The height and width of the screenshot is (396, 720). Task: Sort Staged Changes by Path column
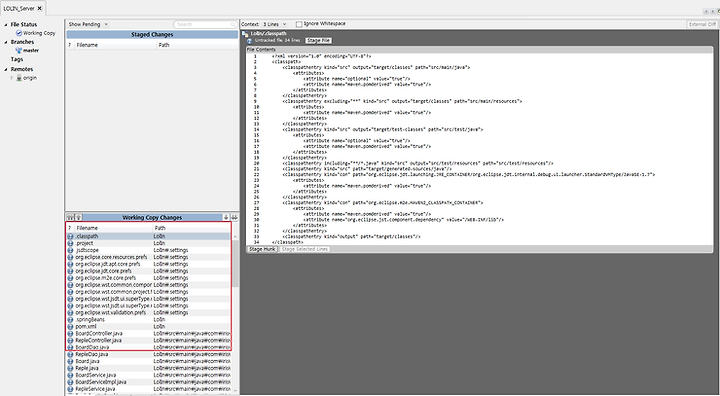coord(197,45)
